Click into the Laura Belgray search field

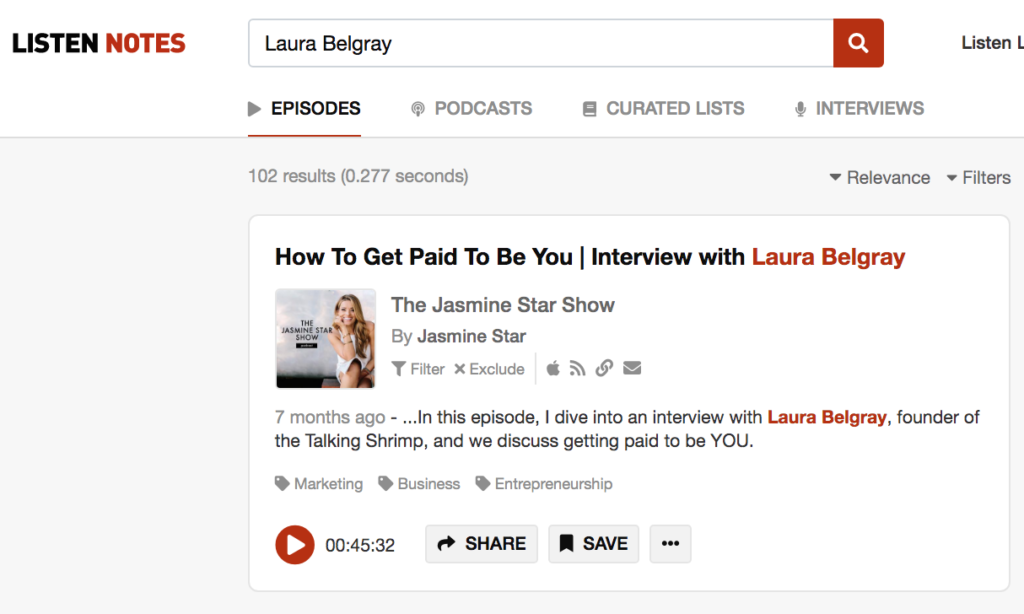pos(540,43)
